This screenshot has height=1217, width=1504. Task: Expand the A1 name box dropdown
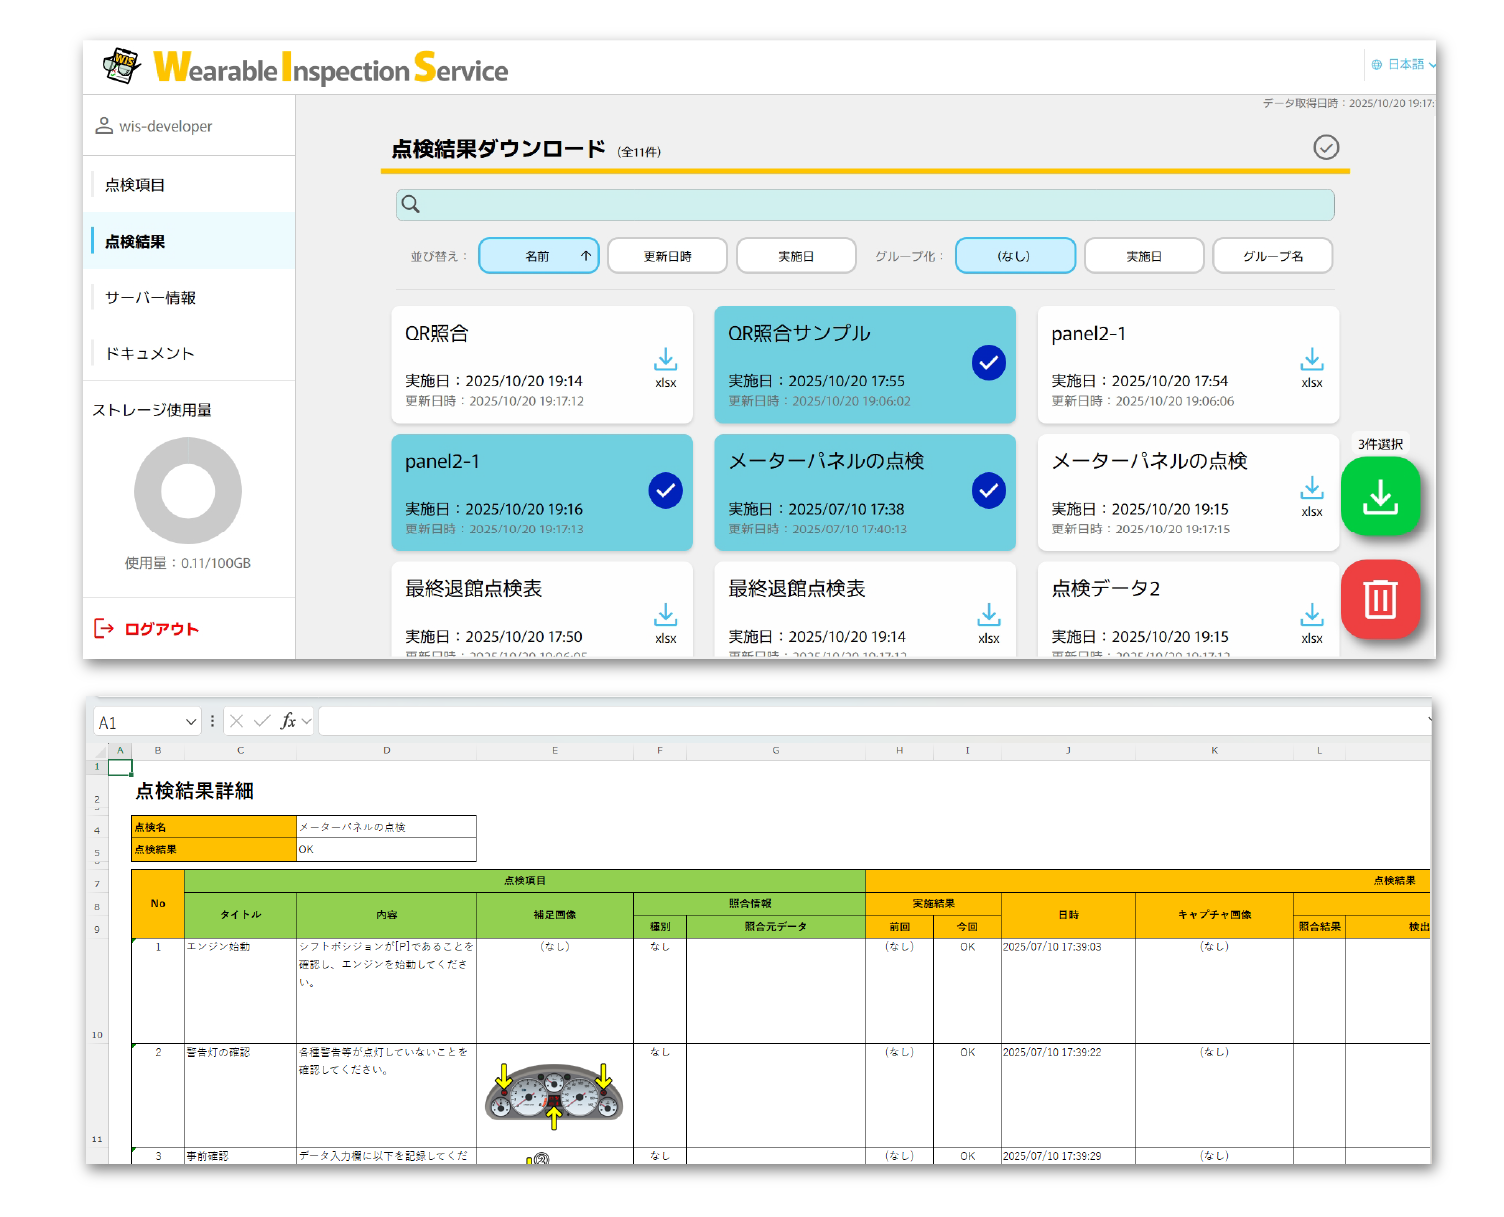point(191,722)
